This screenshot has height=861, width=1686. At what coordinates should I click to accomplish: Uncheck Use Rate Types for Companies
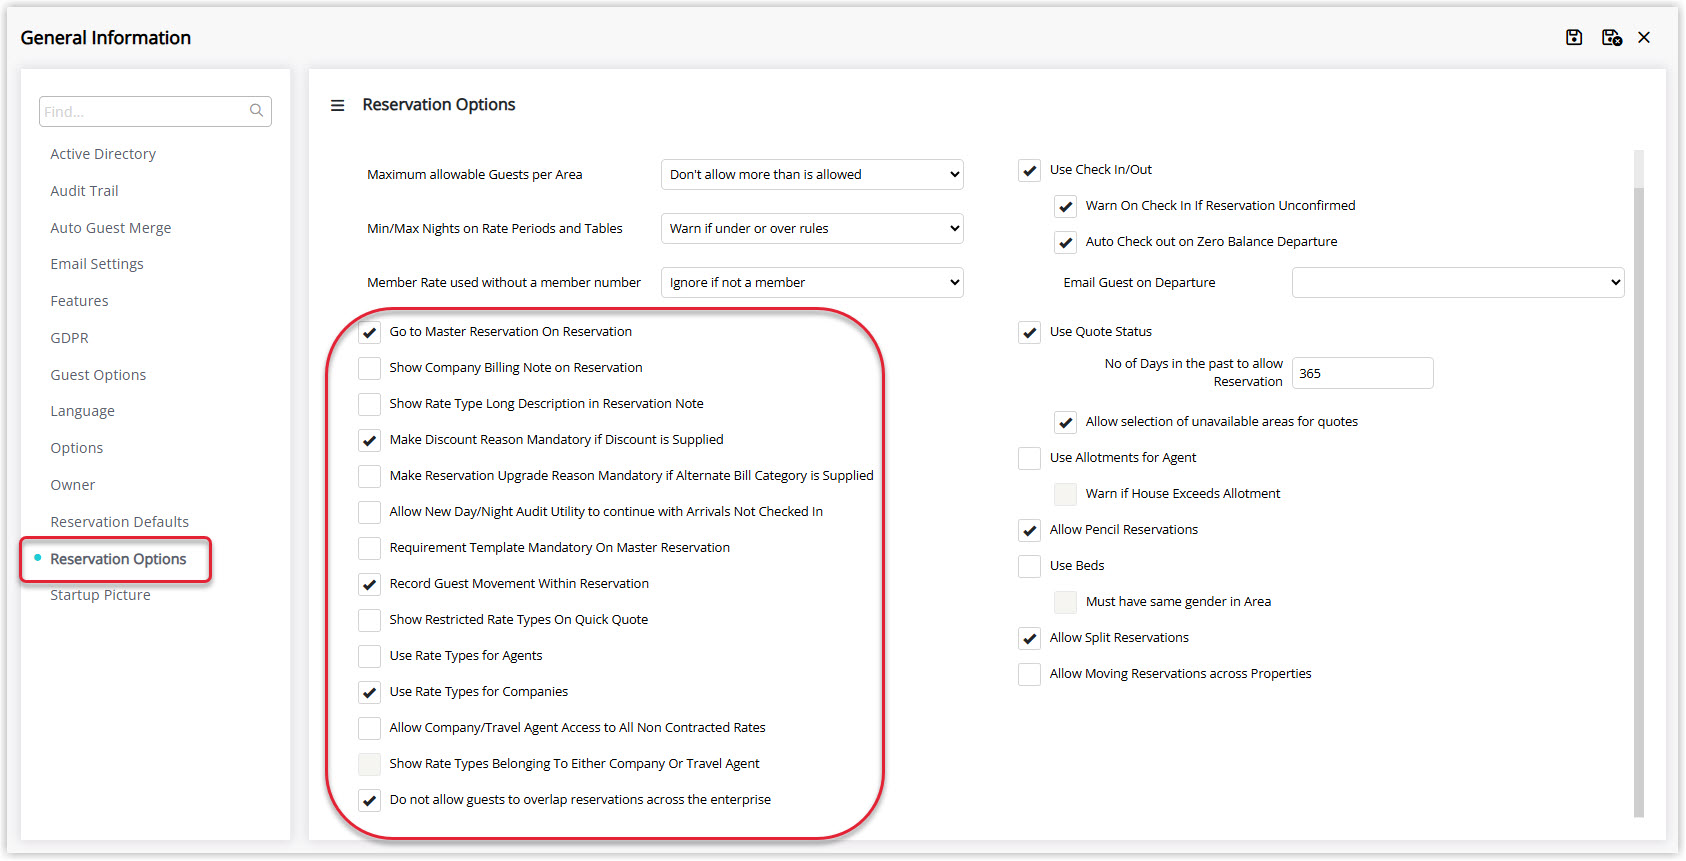370,692
